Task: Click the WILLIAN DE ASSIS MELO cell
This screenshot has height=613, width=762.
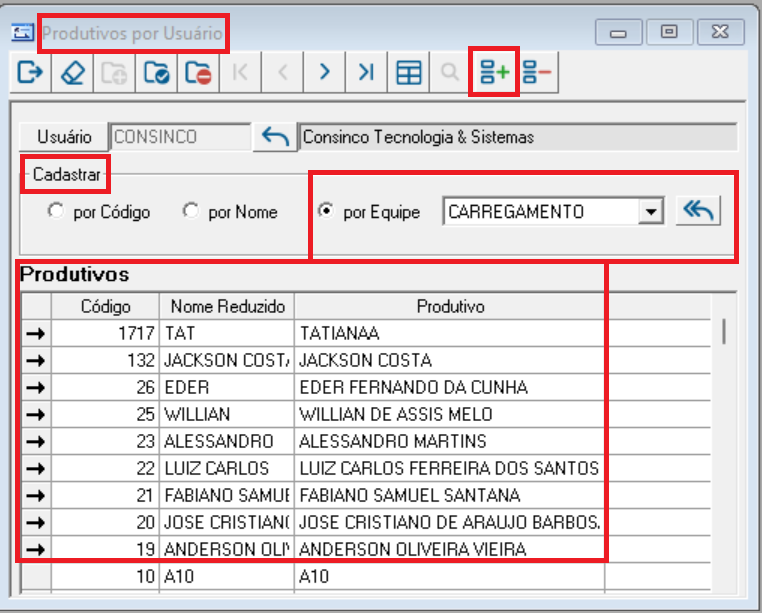Action: [450, 414]
